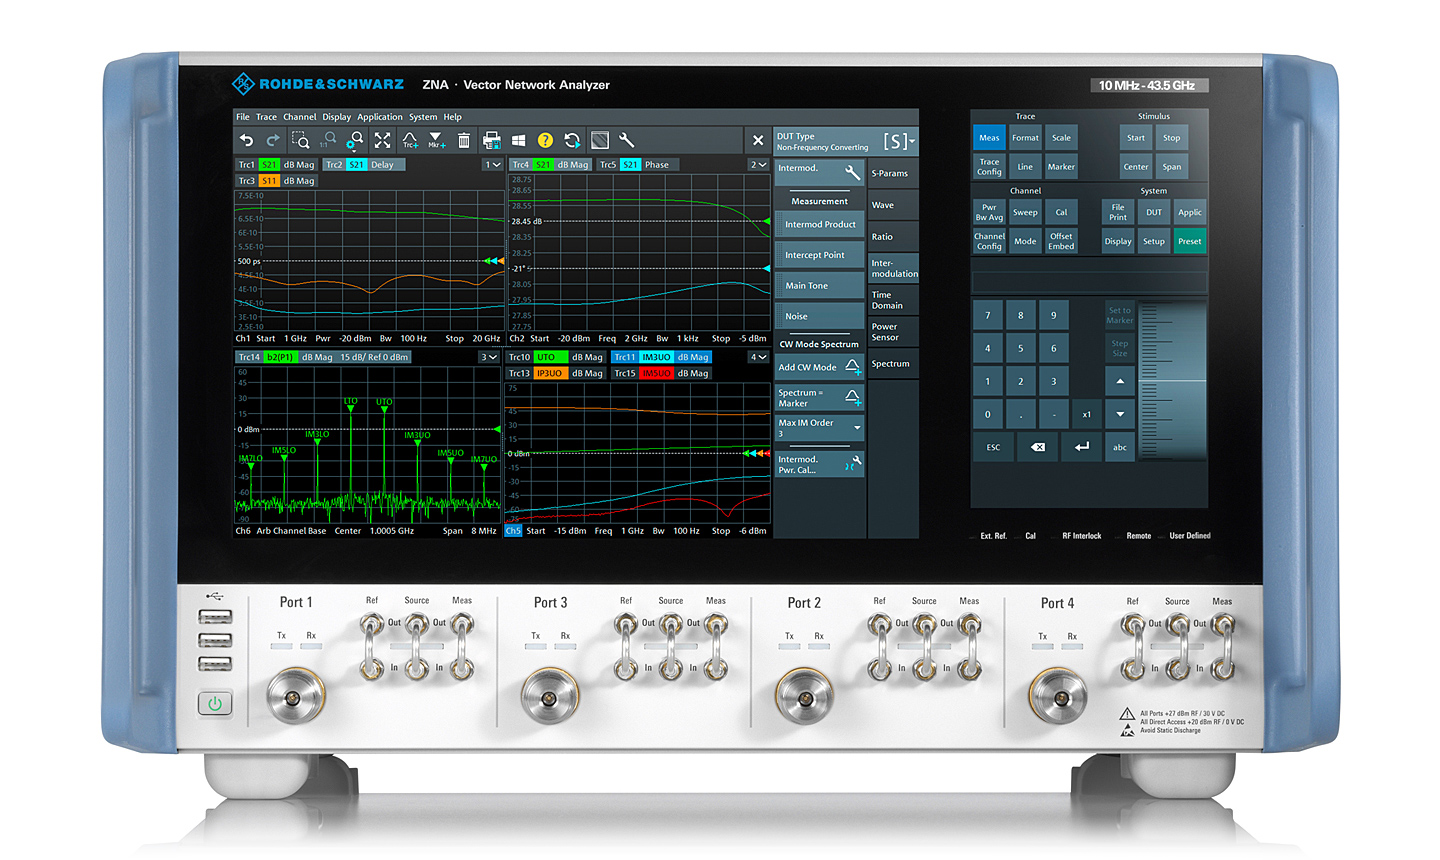The height and width of the screenshot is (860, 1440).
Task: Switch to the Power Sensor tab
Action: pos(892,332)
